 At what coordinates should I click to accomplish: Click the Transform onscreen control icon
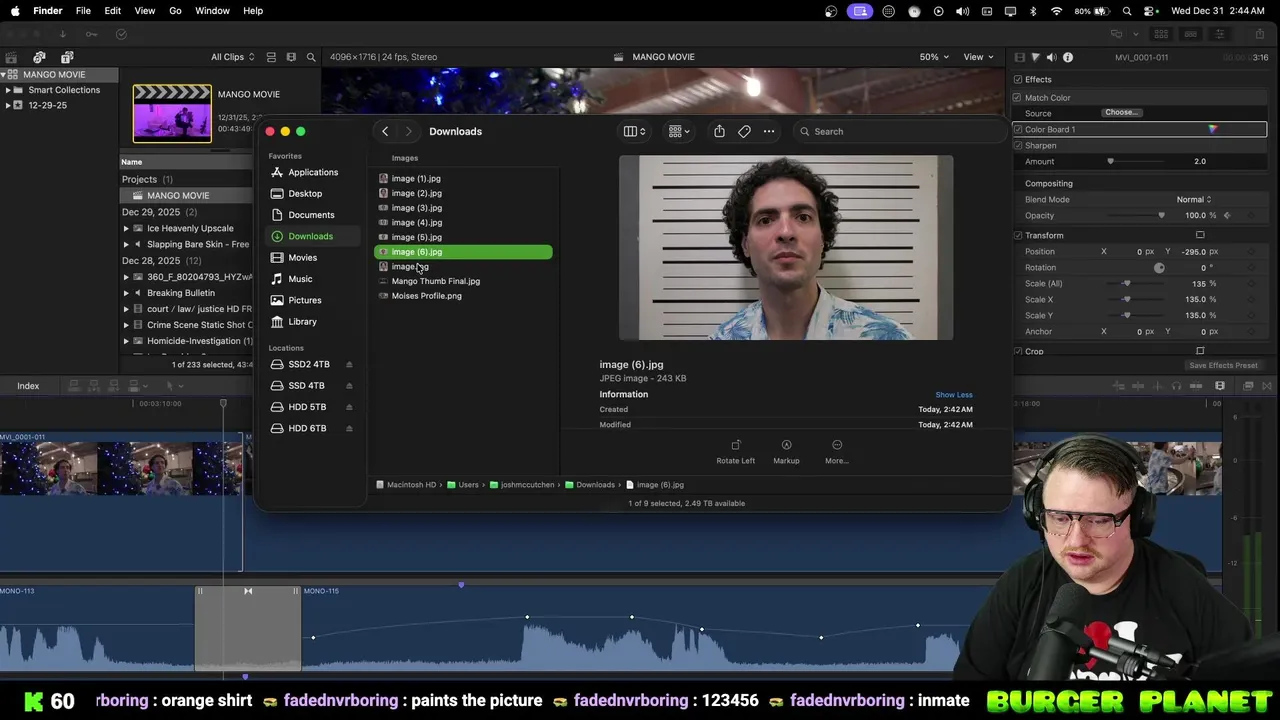(1200, 235)
